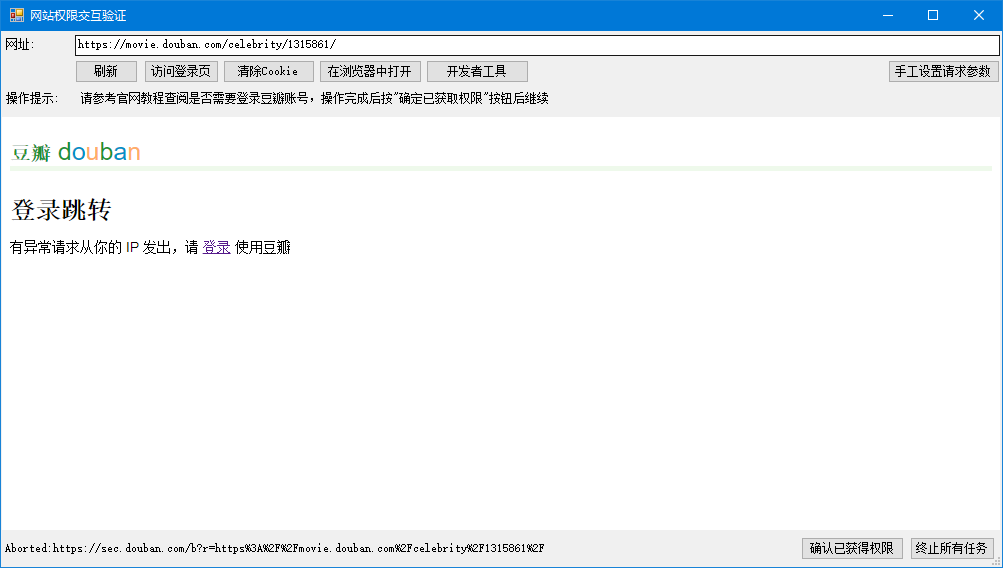Click the window resize grip corner
This screenshot has width=1003, height=568.
point(997,561)
